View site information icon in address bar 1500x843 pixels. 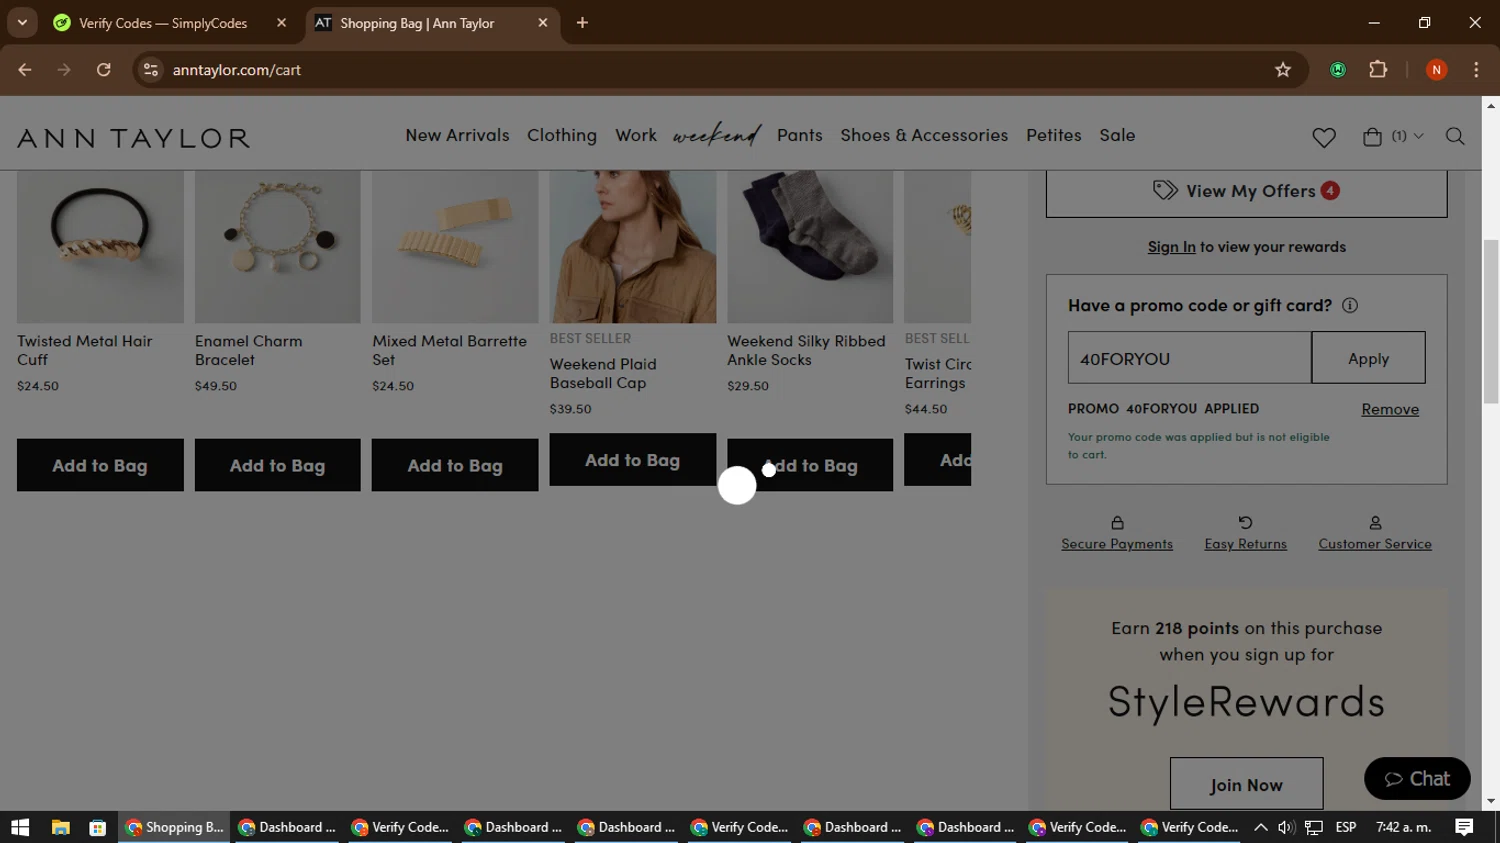[151, 70]
